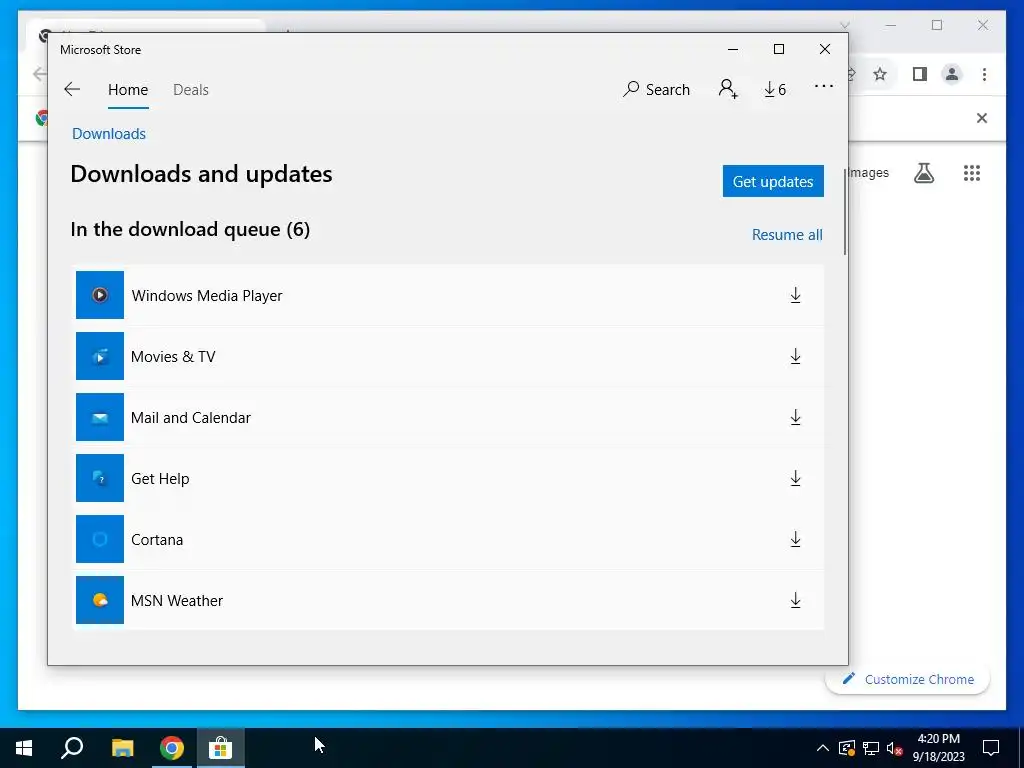Click the MSN Weather download arrow
1024x768 pixels.
(x=795, y=600)
